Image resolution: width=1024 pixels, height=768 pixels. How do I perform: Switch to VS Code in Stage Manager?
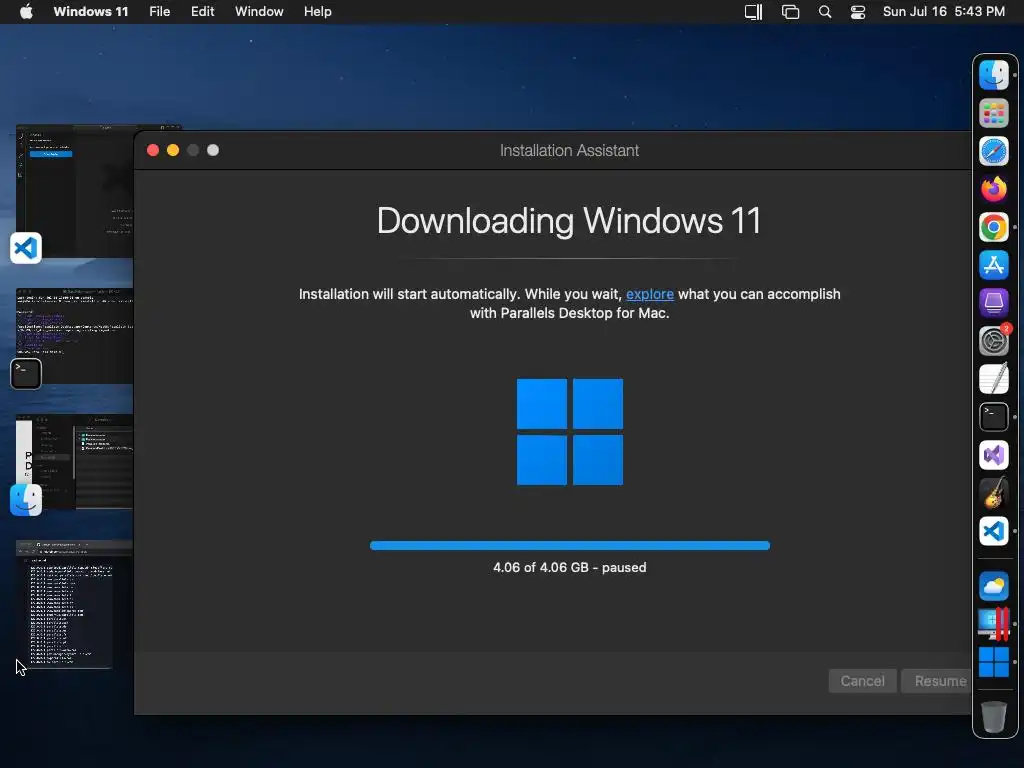pos(25,248)
